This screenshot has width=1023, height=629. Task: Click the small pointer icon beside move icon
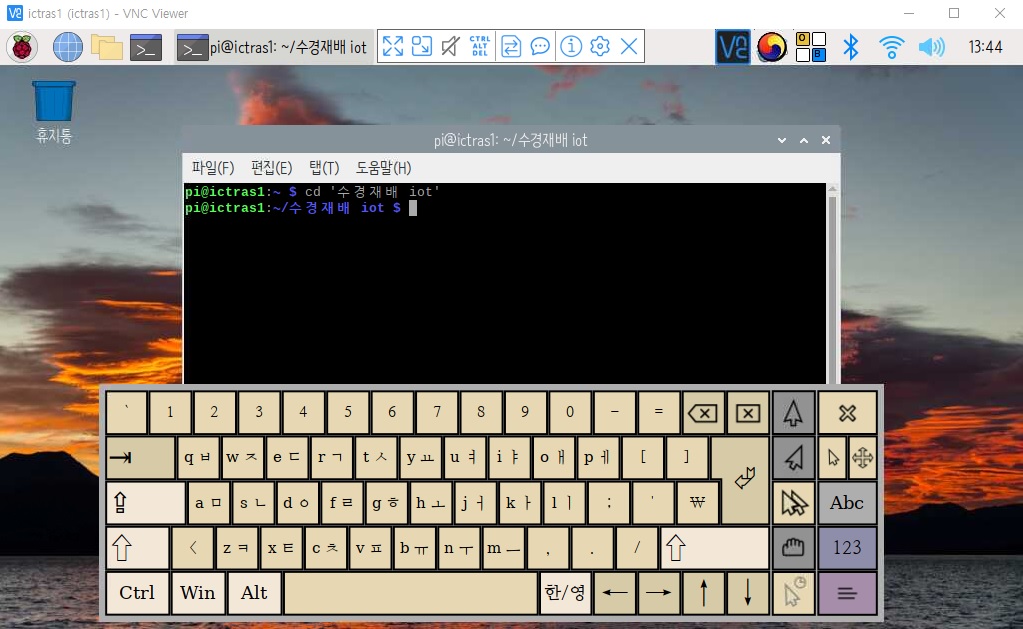click(832, 457)
